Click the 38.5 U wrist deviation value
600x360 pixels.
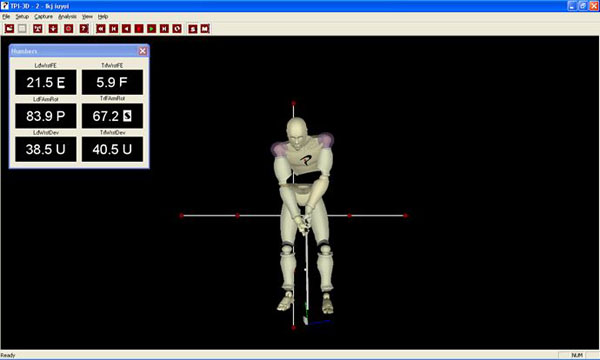coord(46,149)
